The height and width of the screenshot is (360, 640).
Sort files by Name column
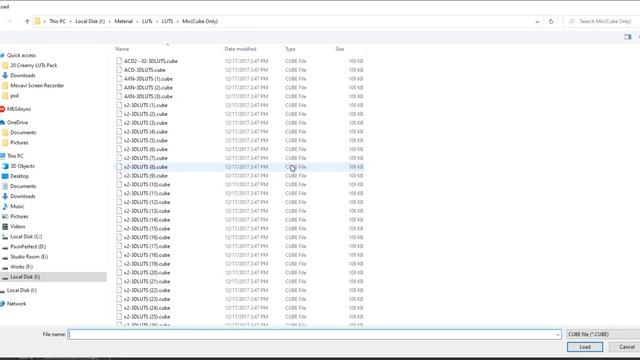pyautogui.click(x=122, y=49)
